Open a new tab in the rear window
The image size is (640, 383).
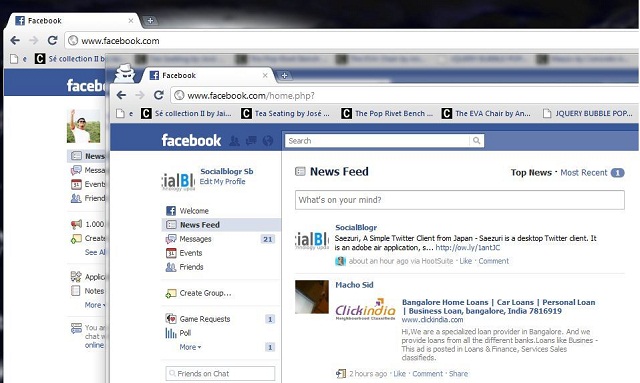click(x=150, y=20)
